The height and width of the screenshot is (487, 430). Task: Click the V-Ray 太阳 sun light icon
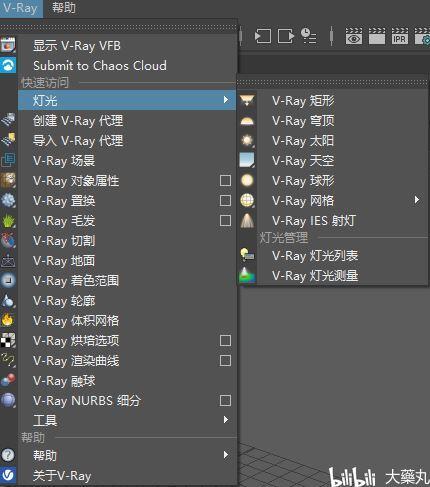tap(247, 140)
